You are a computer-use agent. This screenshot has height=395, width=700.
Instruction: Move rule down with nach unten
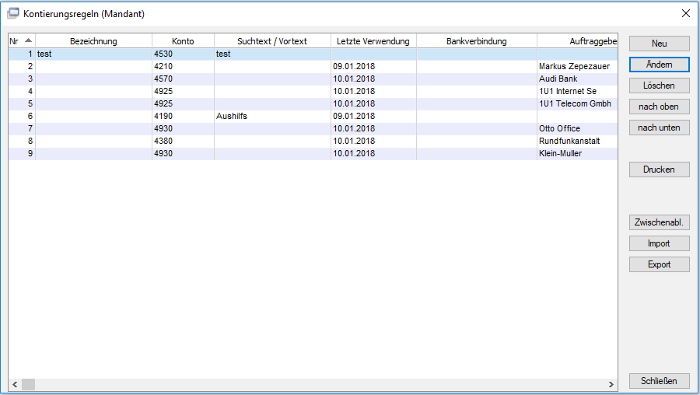click(659, 128)
